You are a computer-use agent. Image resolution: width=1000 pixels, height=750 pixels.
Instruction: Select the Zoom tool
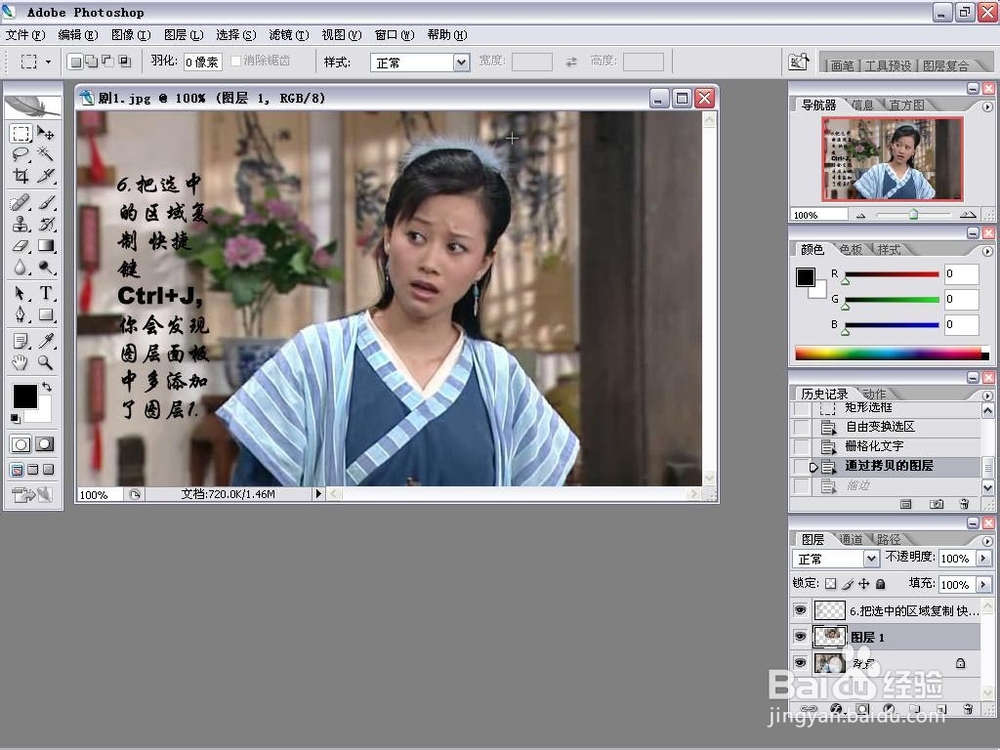coord(45,360)
